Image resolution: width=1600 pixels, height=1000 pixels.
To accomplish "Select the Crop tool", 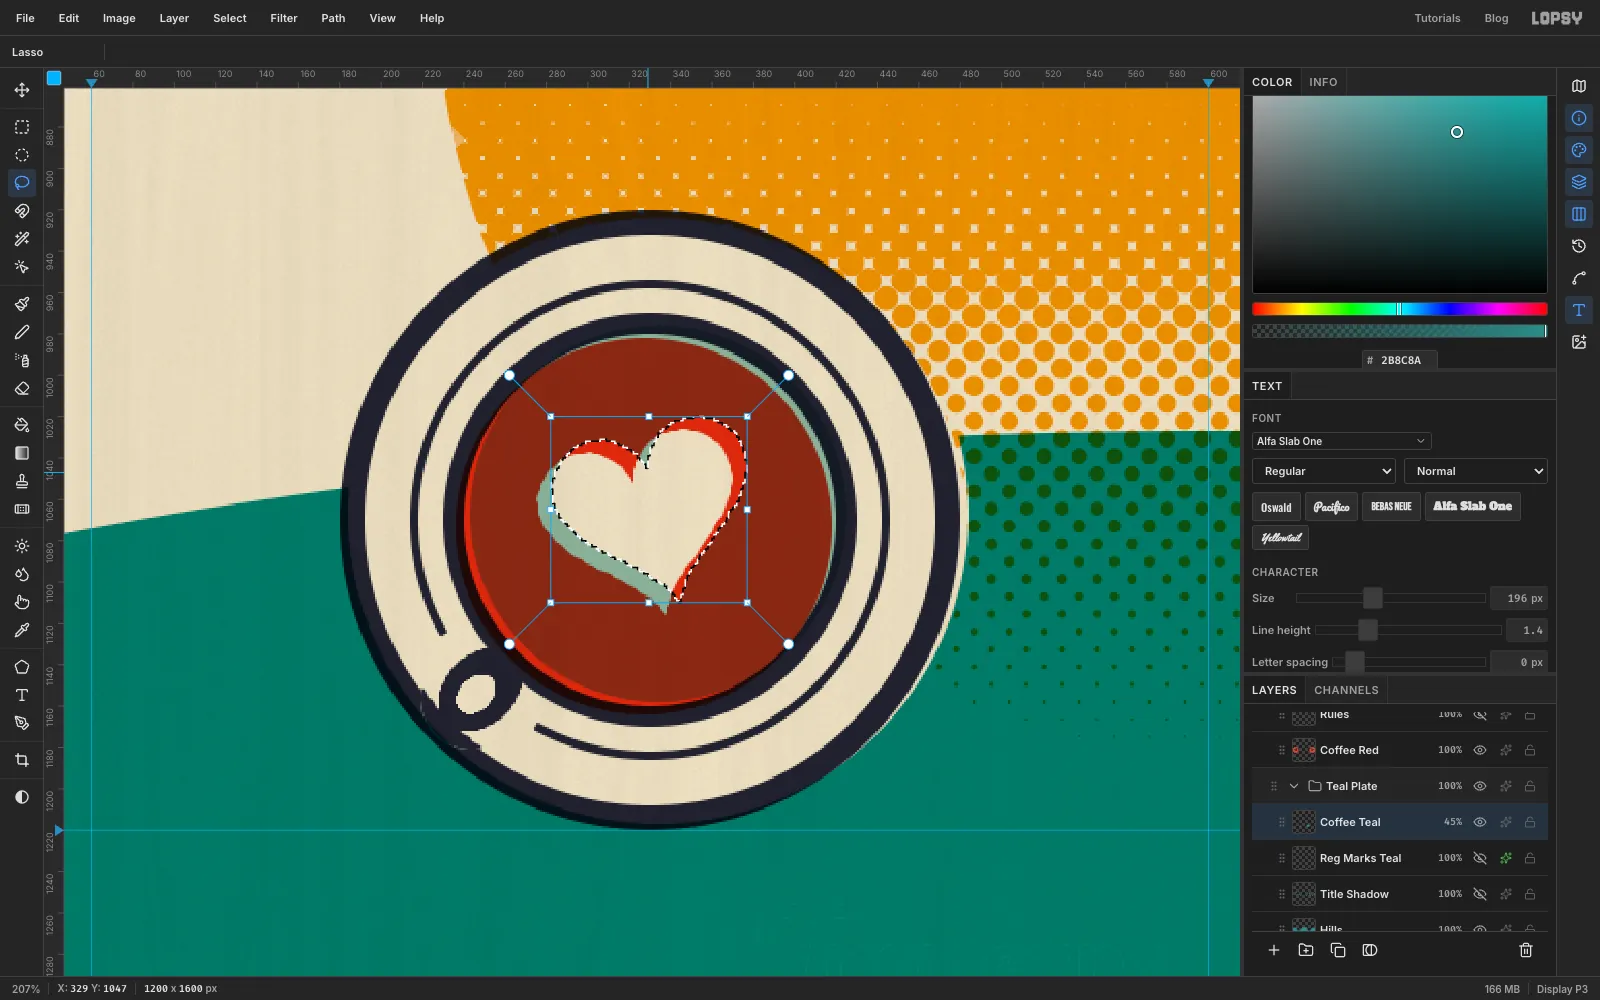I will tap(21, 760).
